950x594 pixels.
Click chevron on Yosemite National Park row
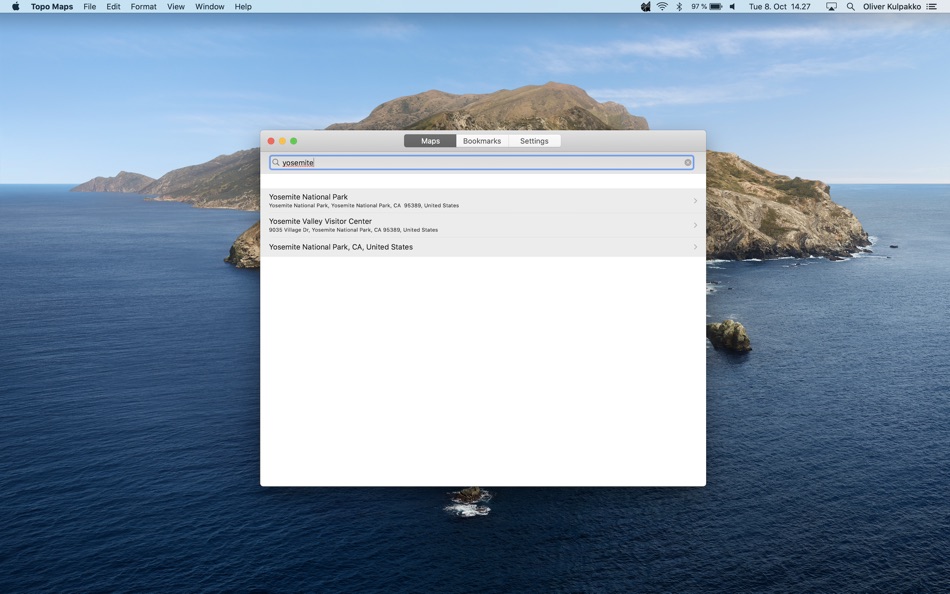click(x=695, y=201)
